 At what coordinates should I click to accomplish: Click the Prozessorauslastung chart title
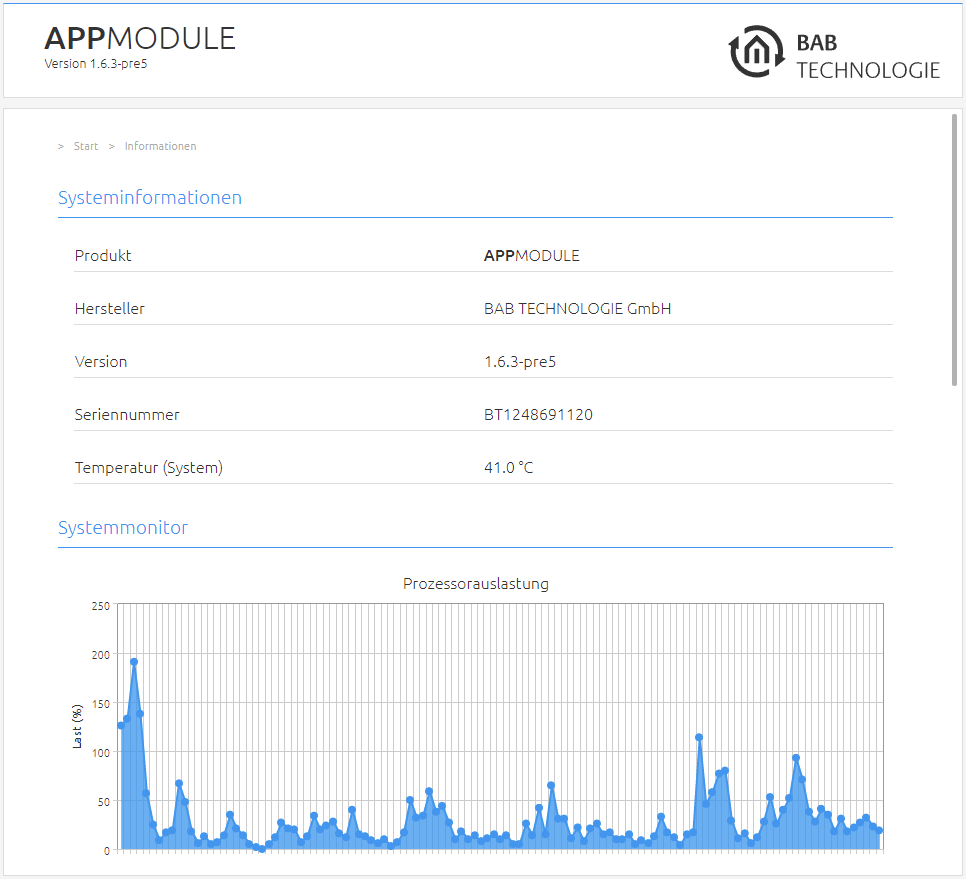[x=476, y=583]
